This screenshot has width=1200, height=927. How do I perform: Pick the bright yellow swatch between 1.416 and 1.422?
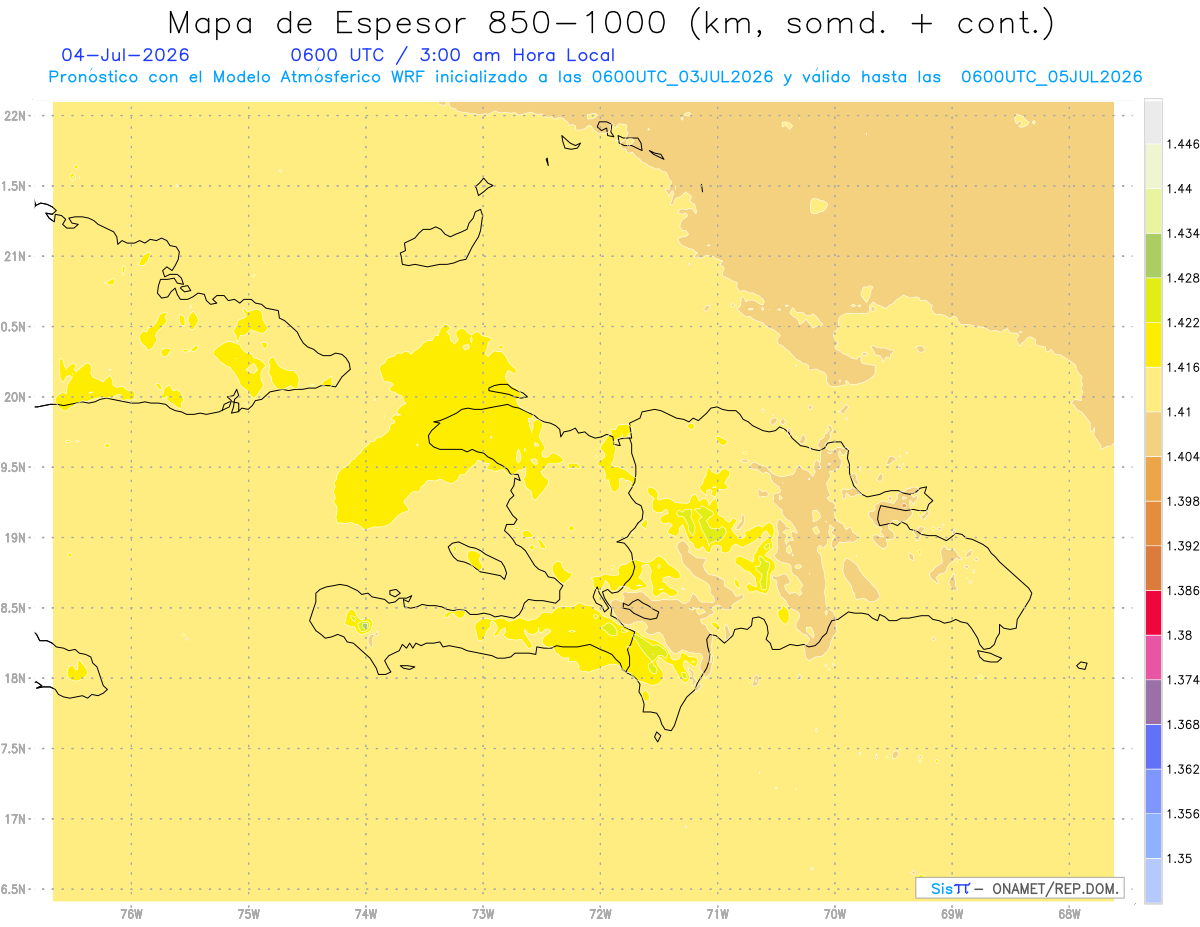pos(1153,344)
